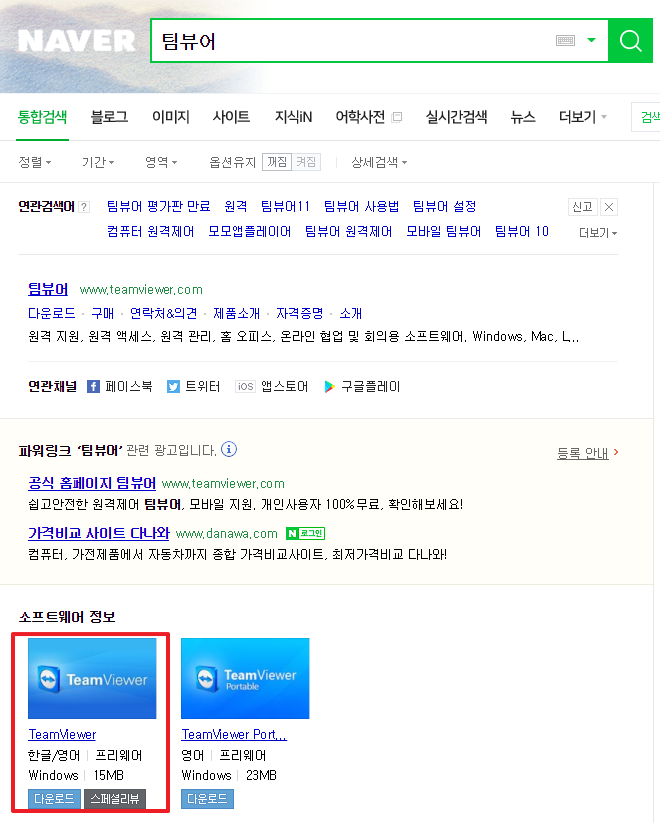The height and width of the screenshot is (823, 660).
Task: Switch to 실시간검색 tab
Action: pos(456,117)
